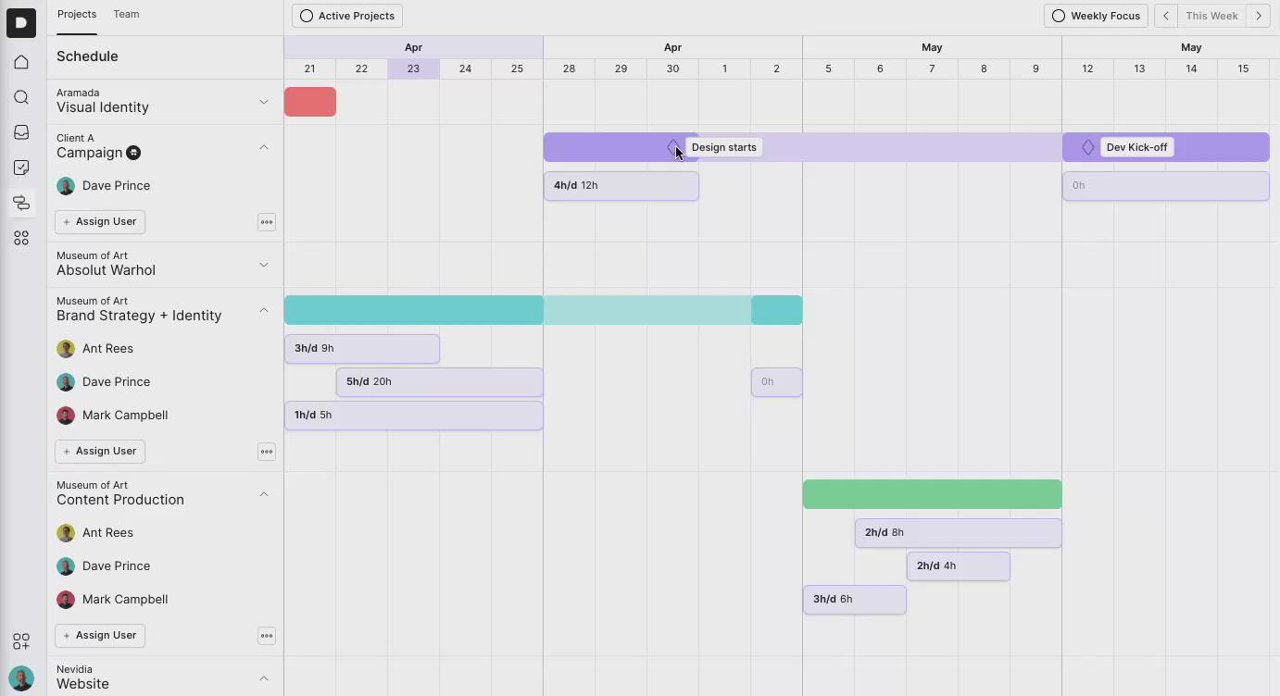The image size is (1280, 696).
Task: Open Dave Prince's 2h/d 4h allocation
Action: pyautogui.click(x=958, y=566)
